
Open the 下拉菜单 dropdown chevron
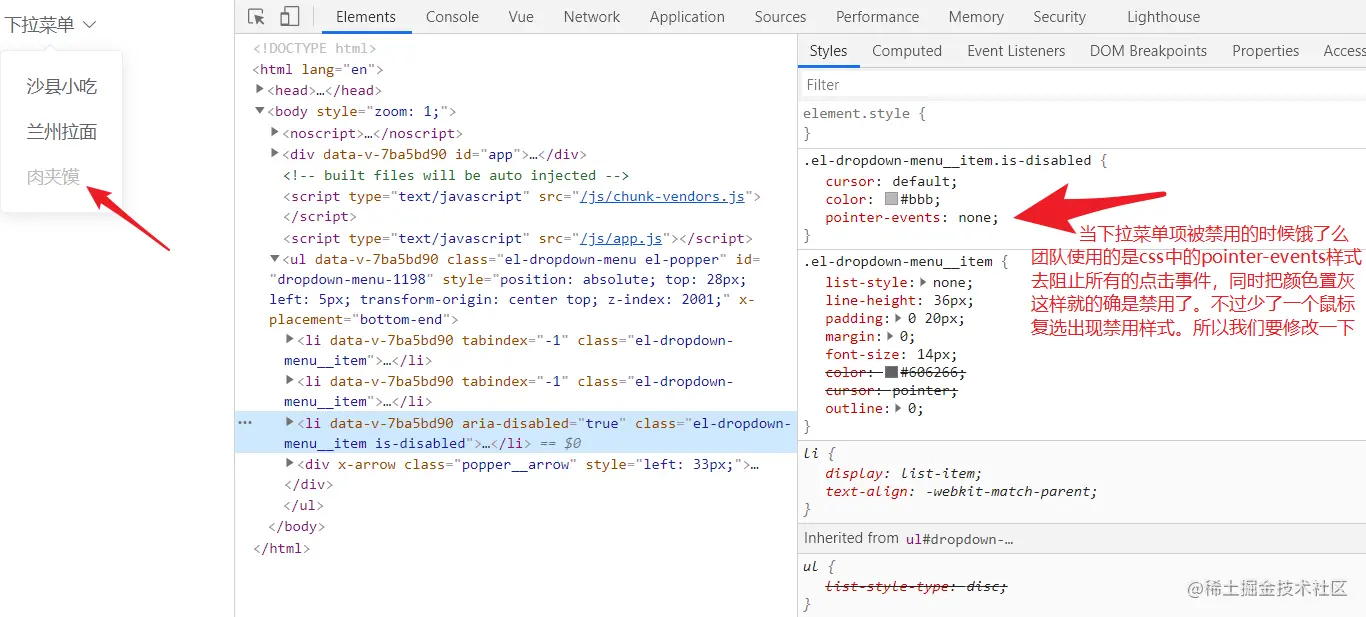(89, 24)
